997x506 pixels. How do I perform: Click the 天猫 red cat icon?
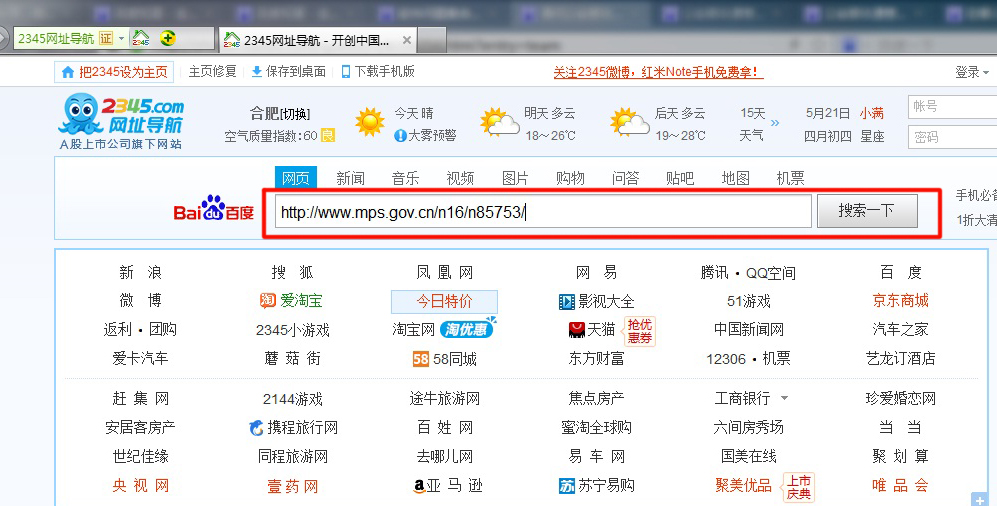(576, 330)
